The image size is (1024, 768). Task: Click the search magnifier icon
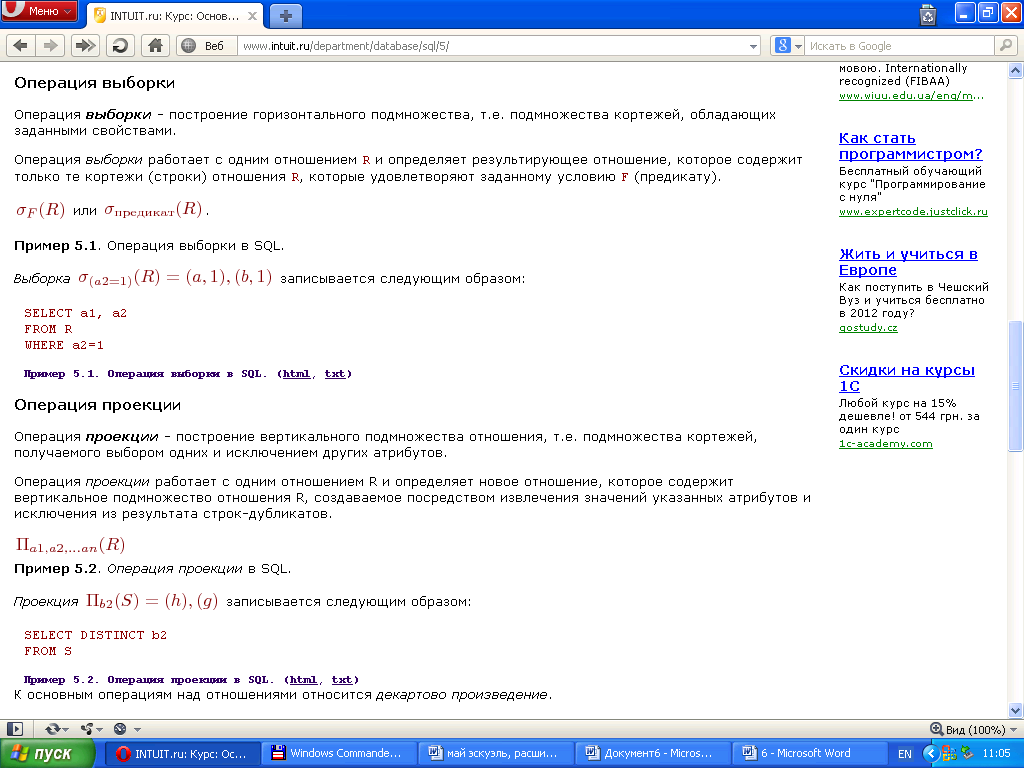coord(1005,46)
